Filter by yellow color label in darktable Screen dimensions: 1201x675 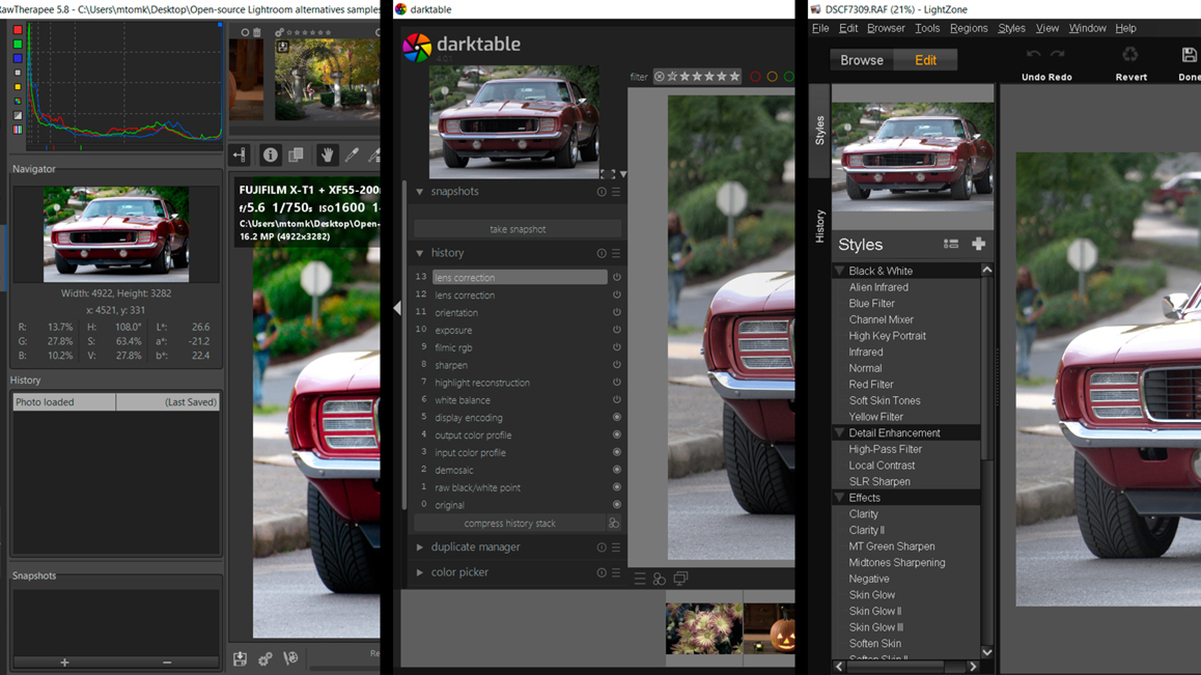(x=772, y=77)
